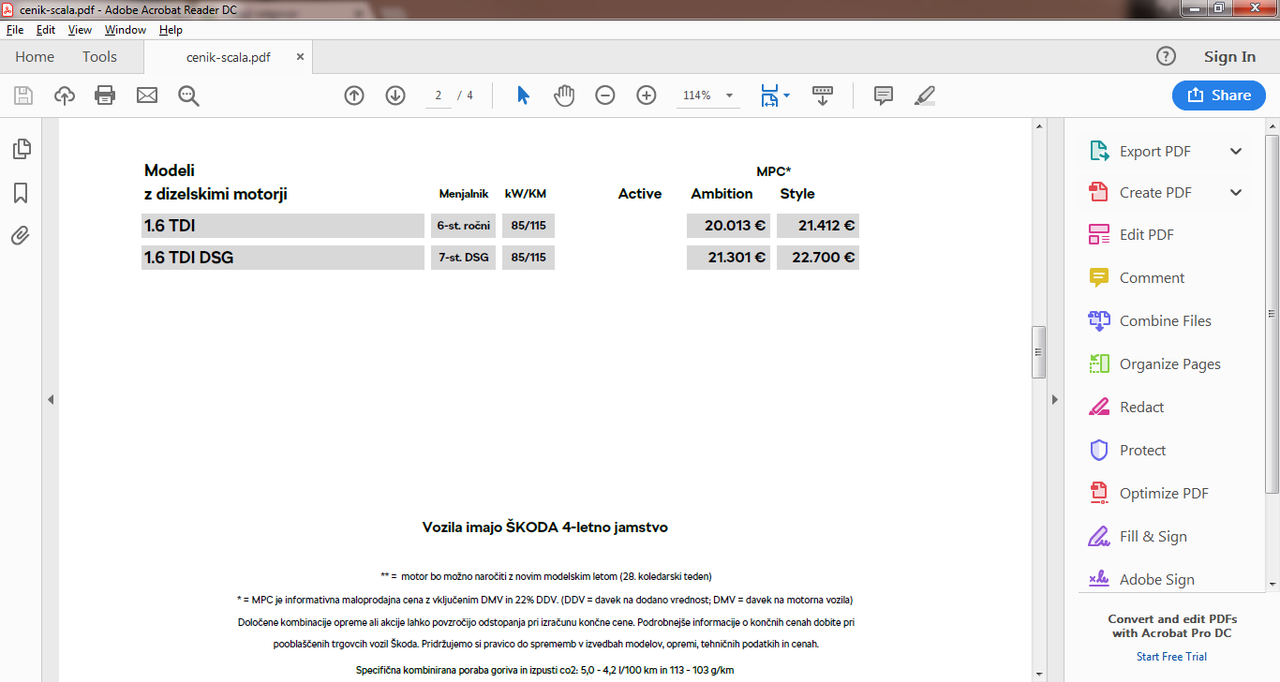Upload file to cloud icon

click(64, 95)
